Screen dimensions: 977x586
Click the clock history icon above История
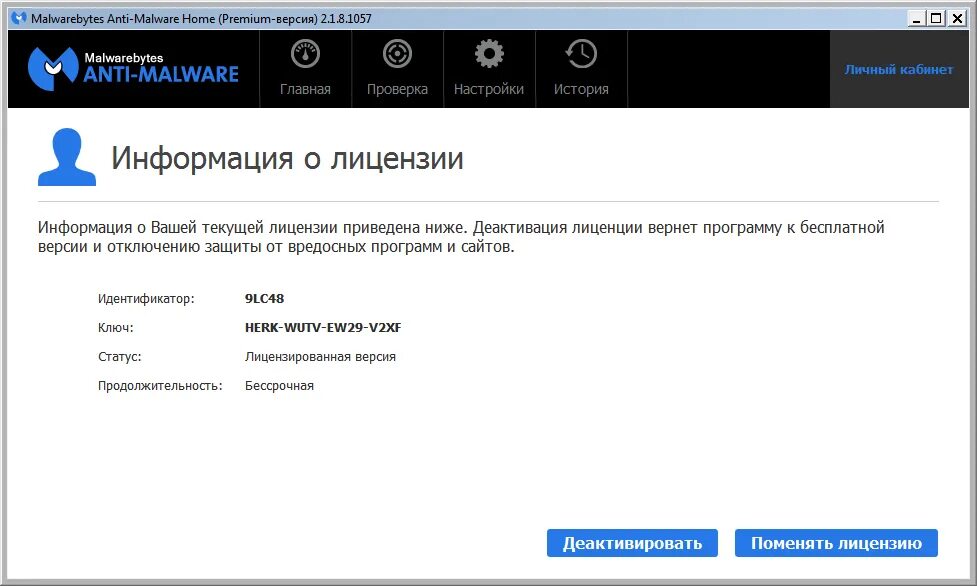581,54
